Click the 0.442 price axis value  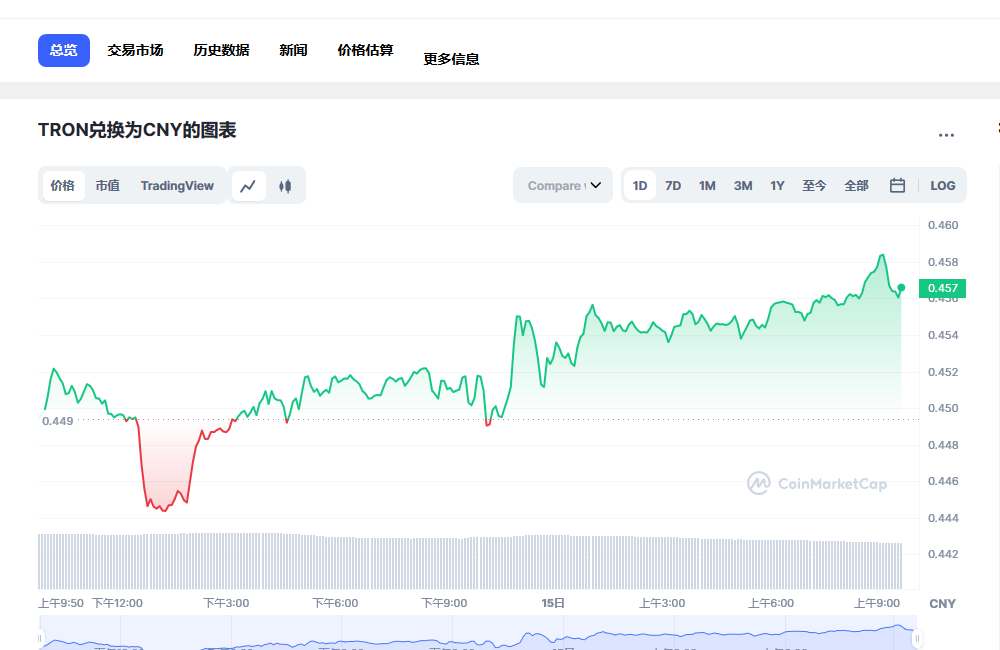[943, 554]
